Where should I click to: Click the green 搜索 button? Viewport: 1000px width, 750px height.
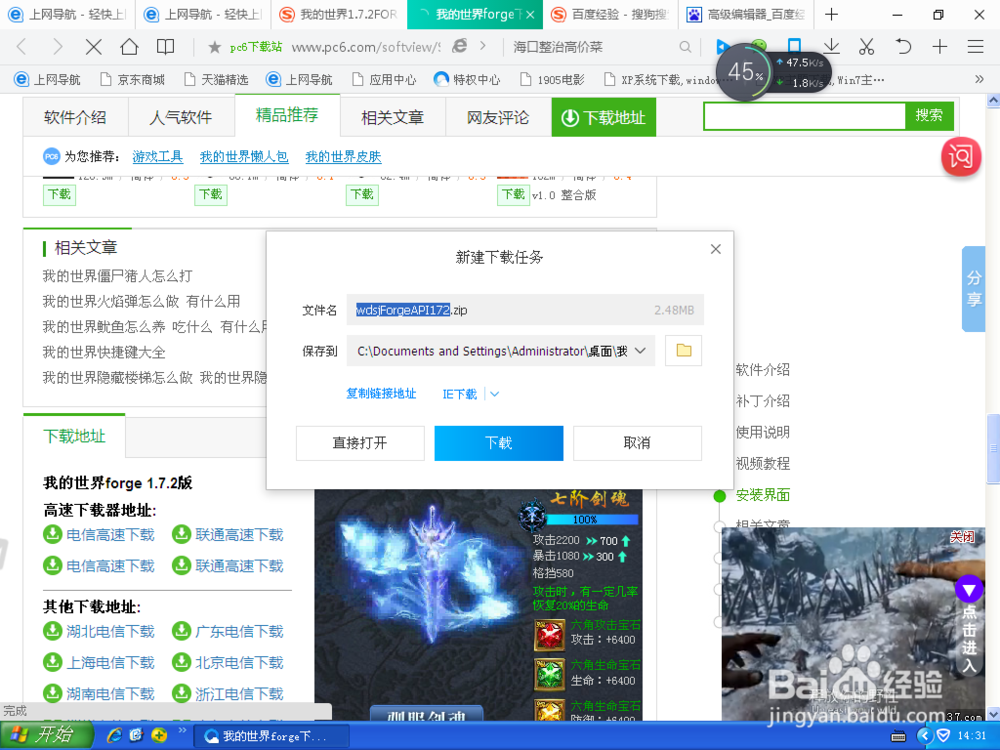pos(929,115)
